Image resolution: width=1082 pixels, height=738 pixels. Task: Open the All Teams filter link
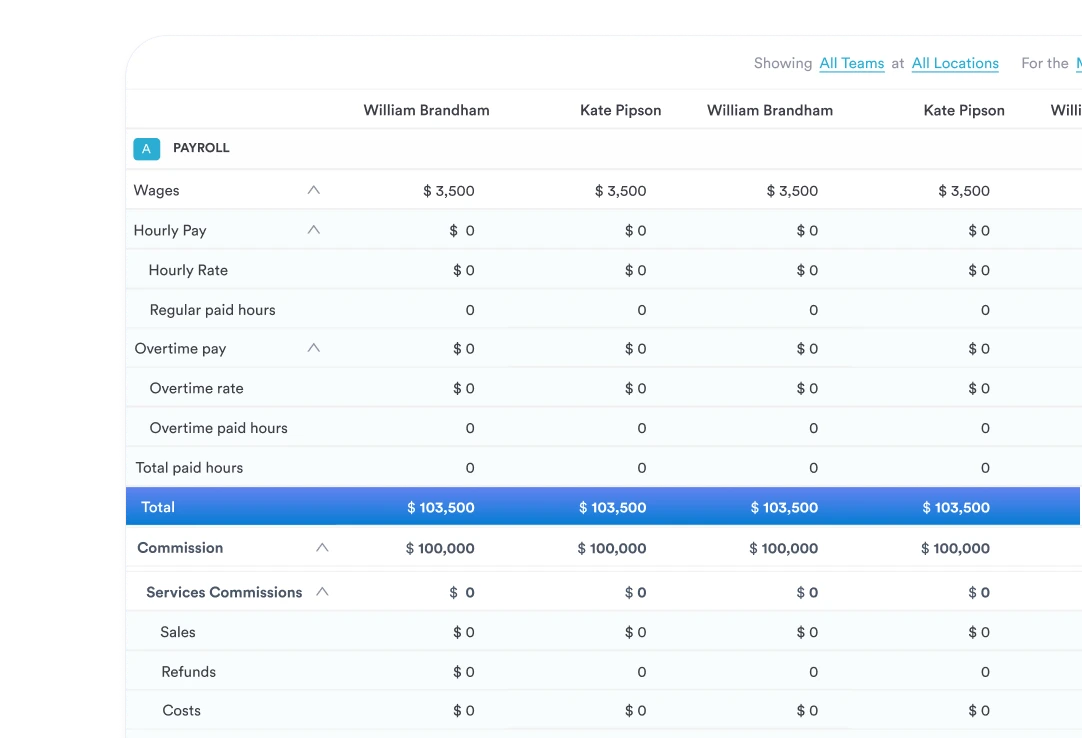point(851,63)
